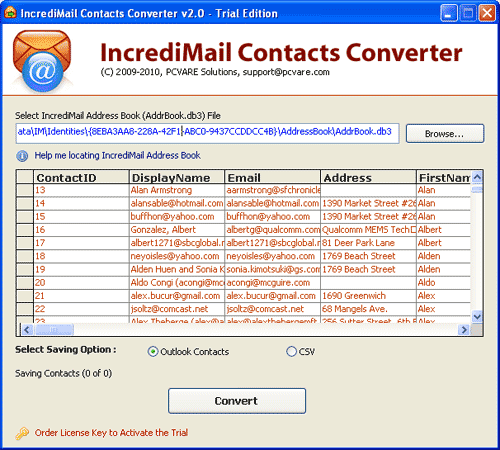Click the ContactID column header
The height and width of the screenshot is (450, 500).
coord(81,177)
